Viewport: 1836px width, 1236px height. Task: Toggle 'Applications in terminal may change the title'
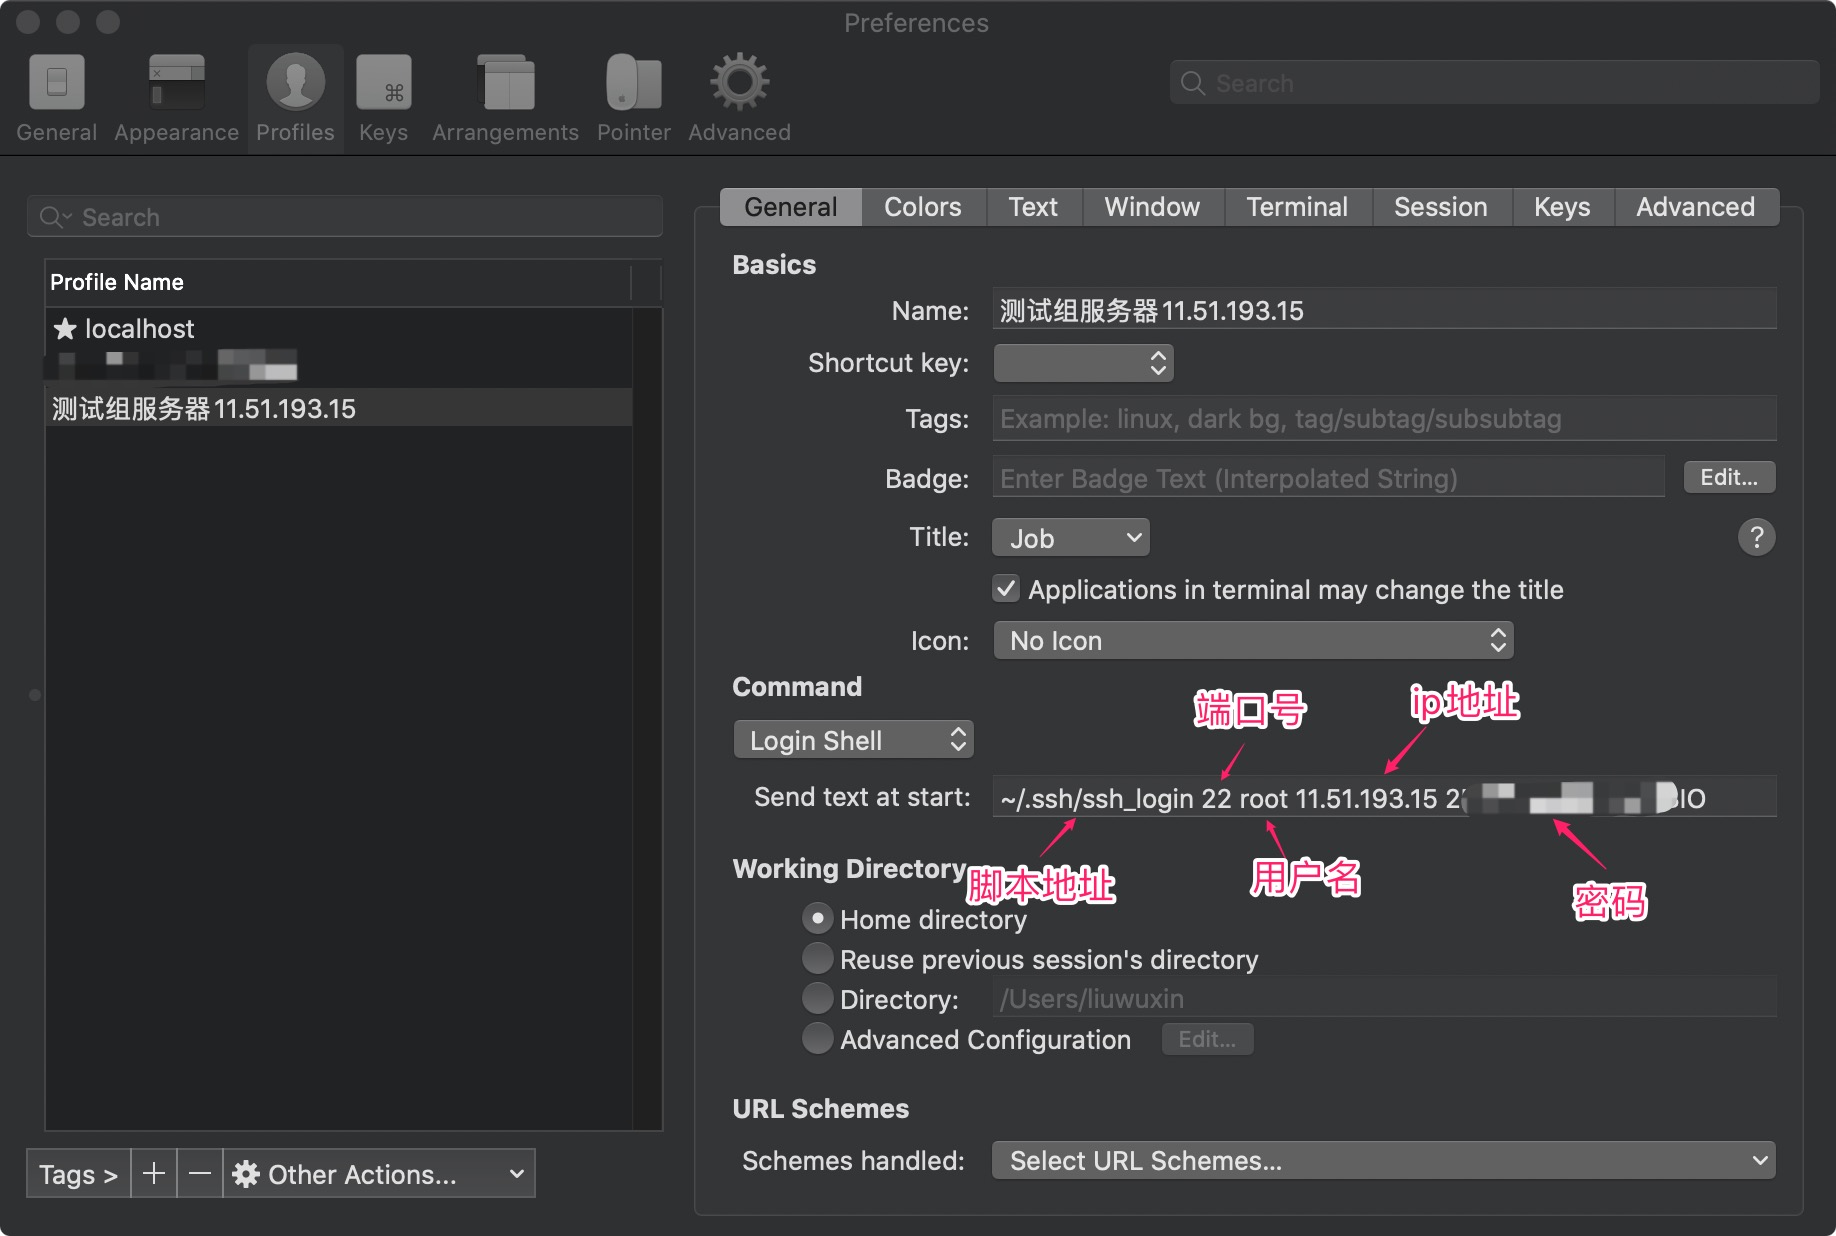(1006, 589)
